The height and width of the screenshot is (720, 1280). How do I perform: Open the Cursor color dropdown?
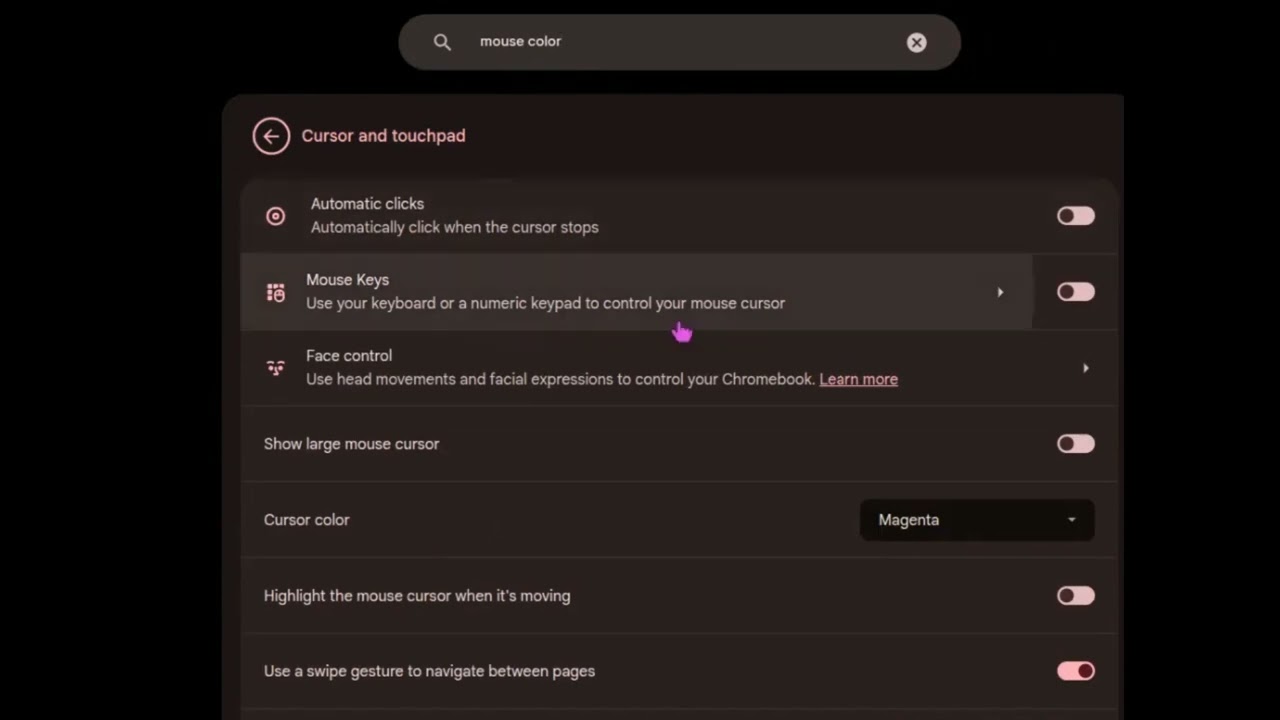pos(976,520)
